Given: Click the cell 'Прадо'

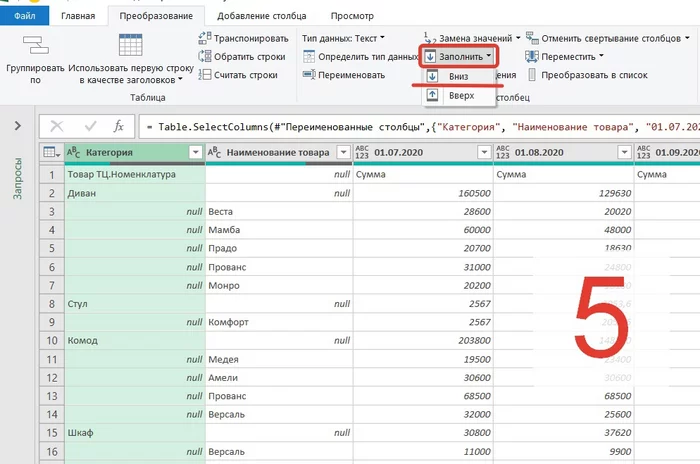Looking at the screenshot, I should coord(279,248).
